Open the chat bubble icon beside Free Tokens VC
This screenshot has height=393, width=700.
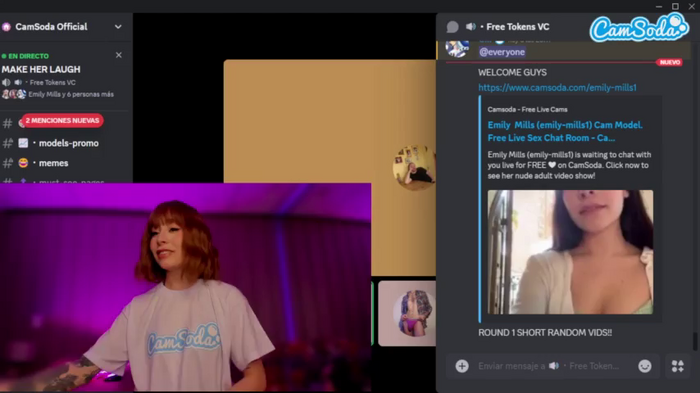[x=452, y=27]
